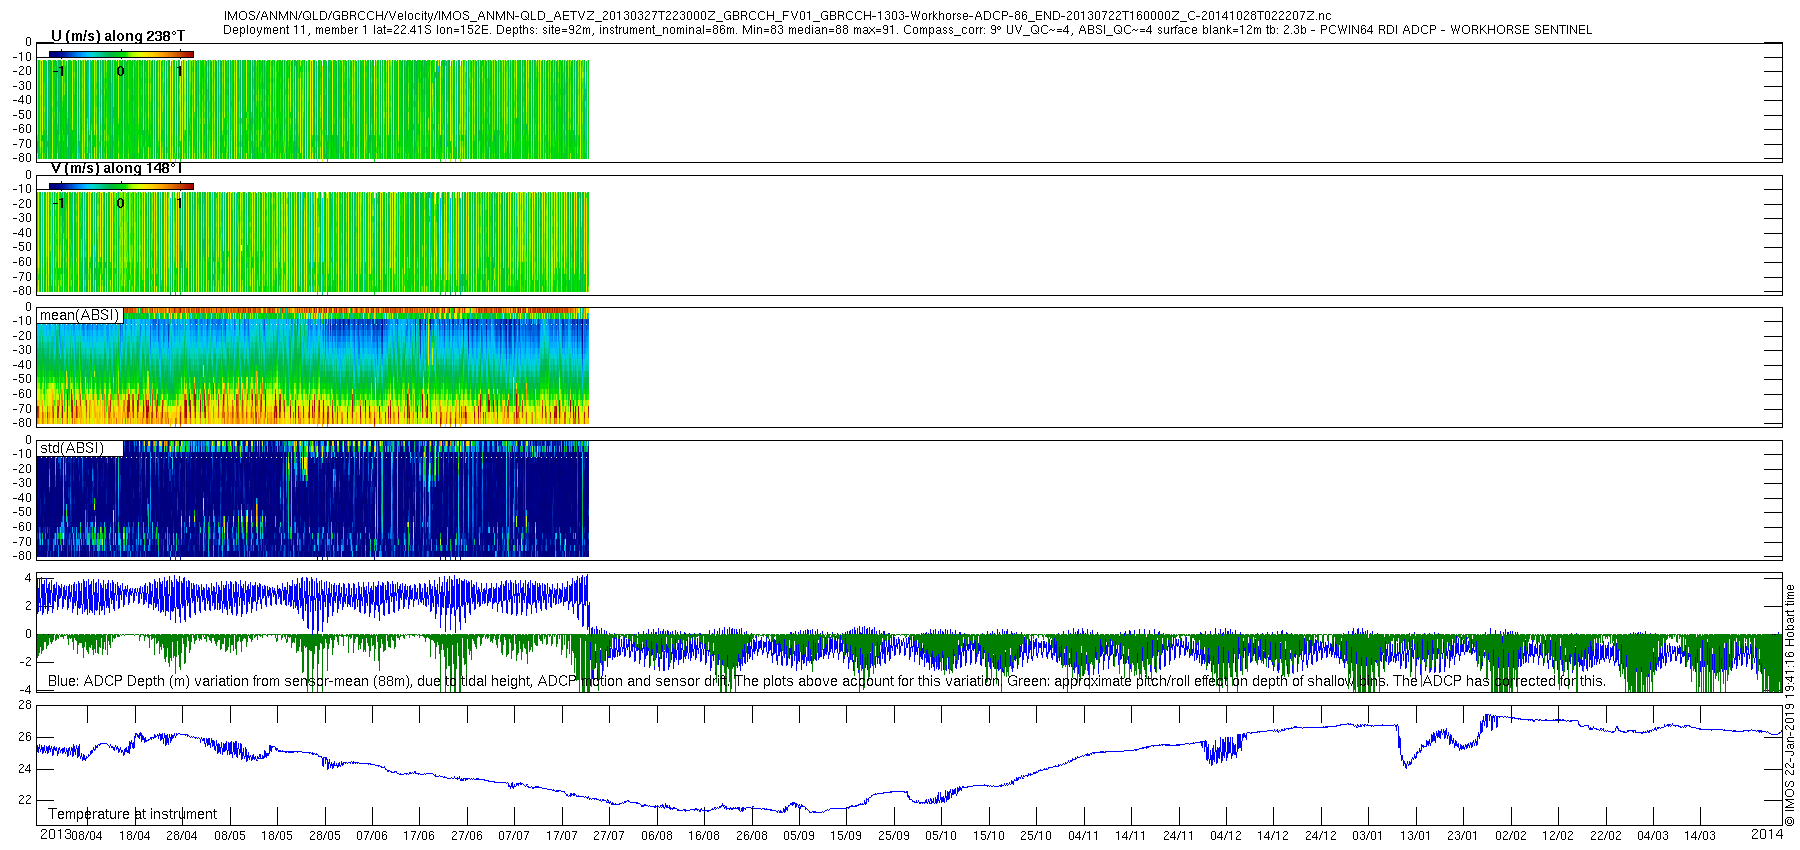
Task: Click the U (m/s) along 238°T title
Action: (x=117, y=36)
